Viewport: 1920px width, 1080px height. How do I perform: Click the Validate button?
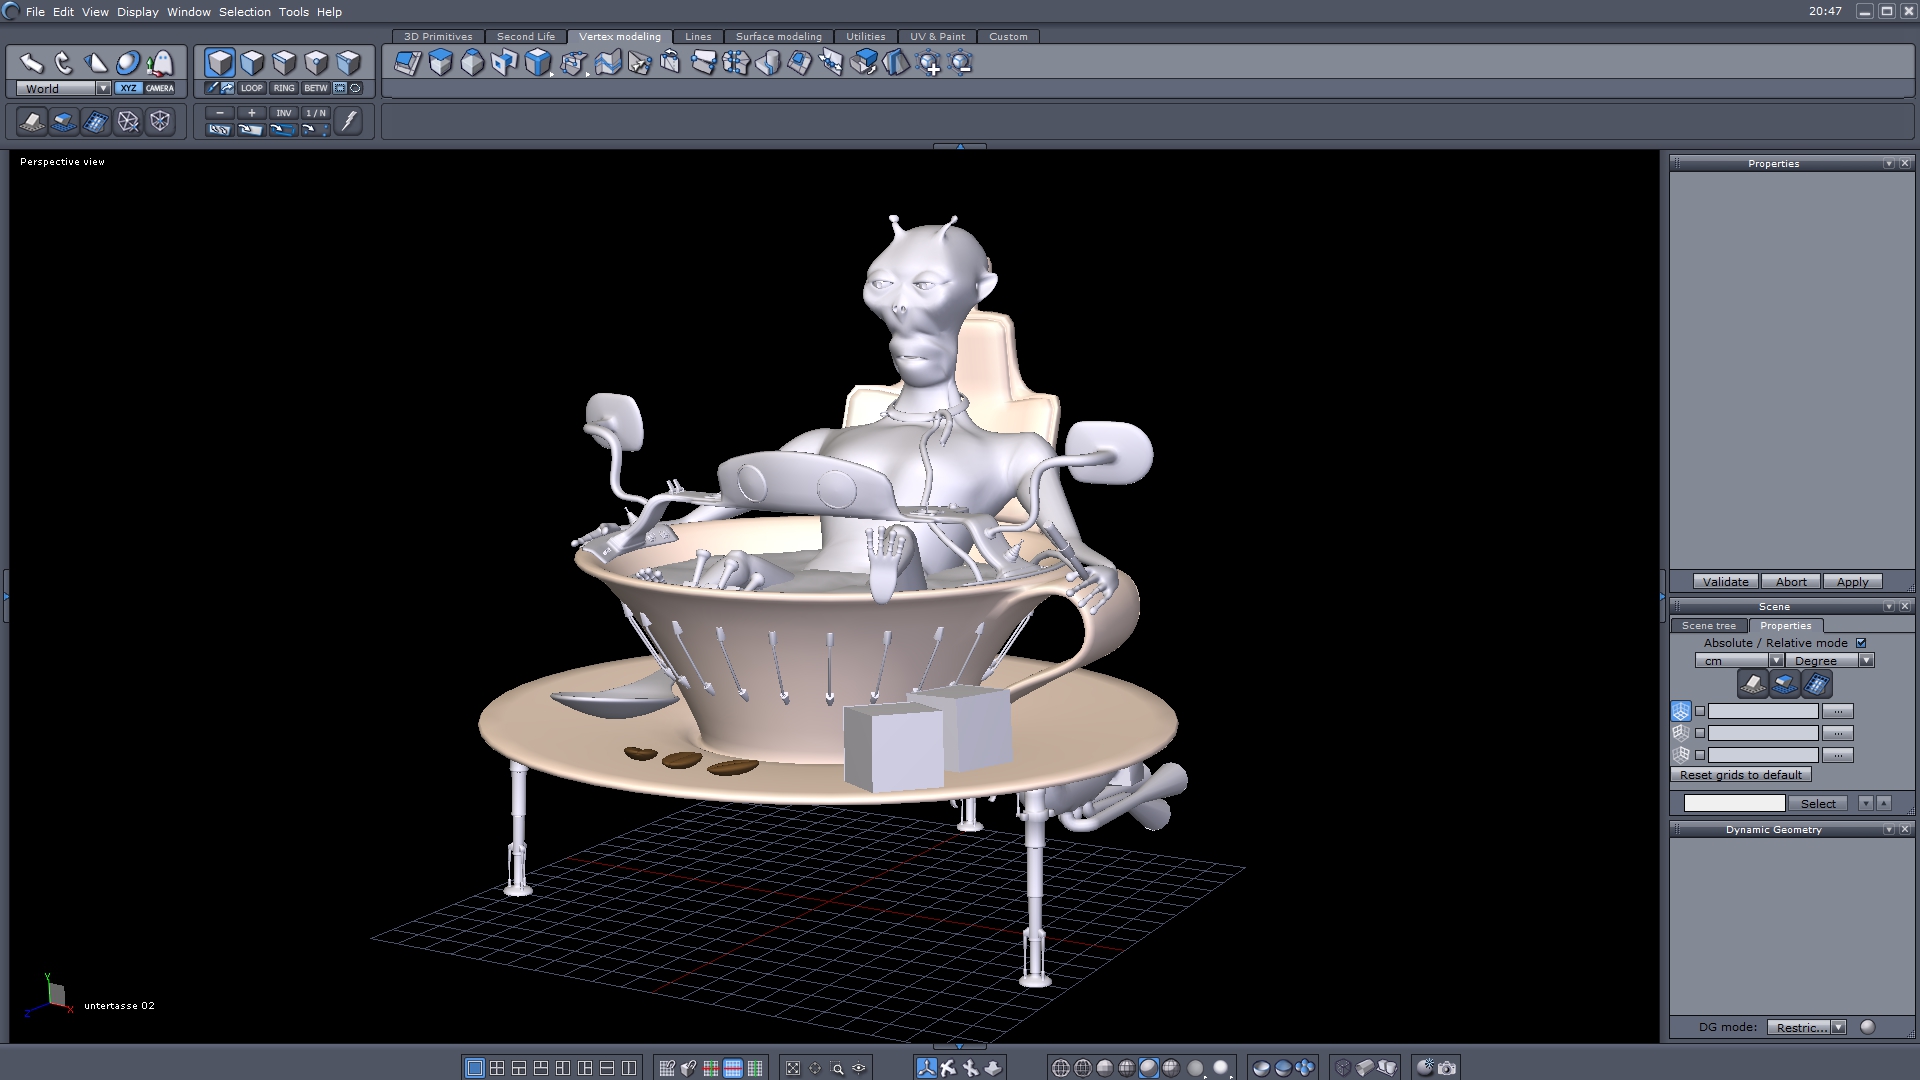pos(1725,582)
